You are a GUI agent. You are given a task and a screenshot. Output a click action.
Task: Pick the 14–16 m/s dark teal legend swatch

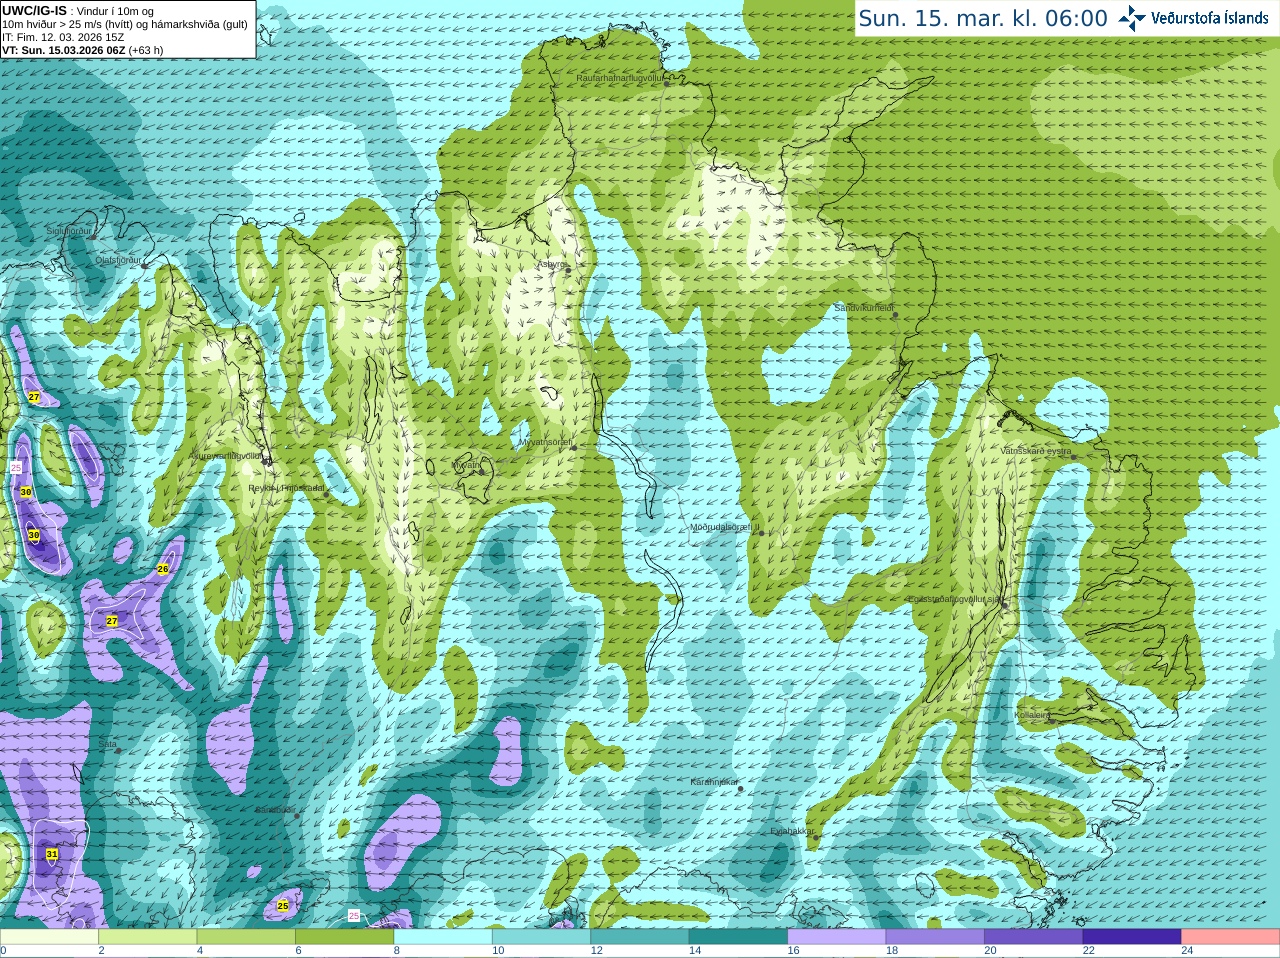point(738,937)
